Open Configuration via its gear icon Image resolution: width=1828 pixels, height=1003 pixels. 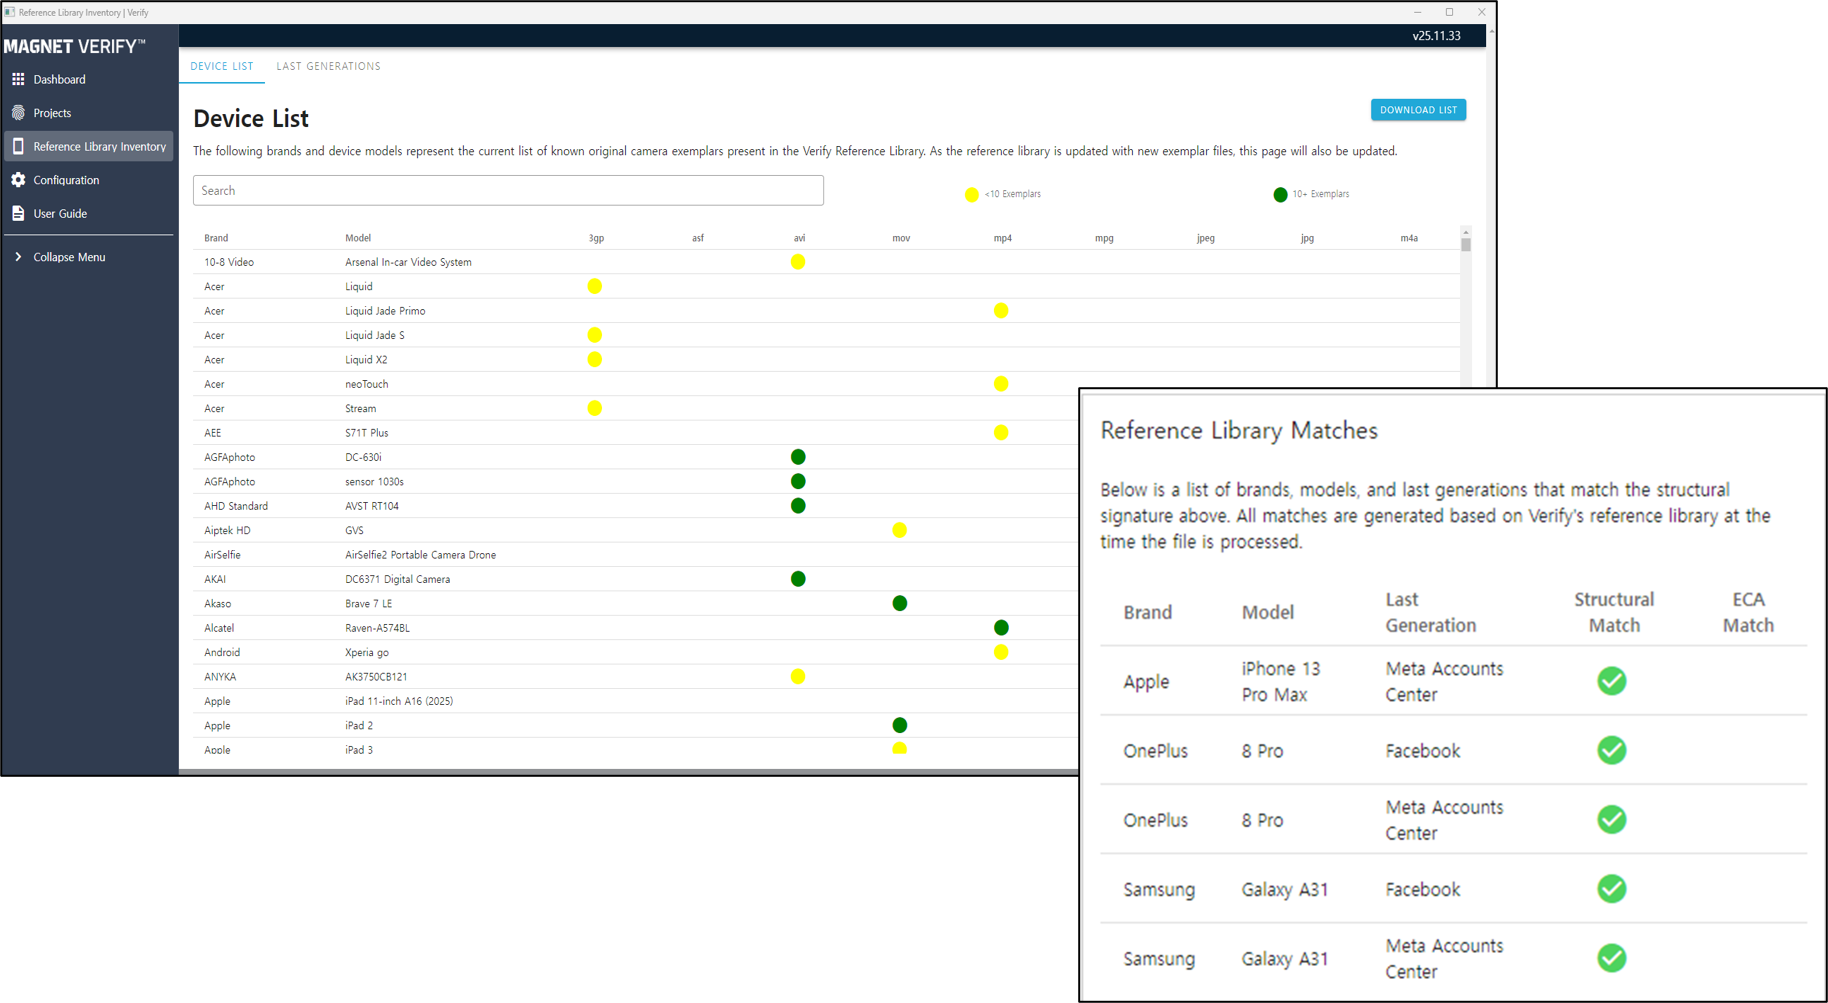tap(18, 180)
